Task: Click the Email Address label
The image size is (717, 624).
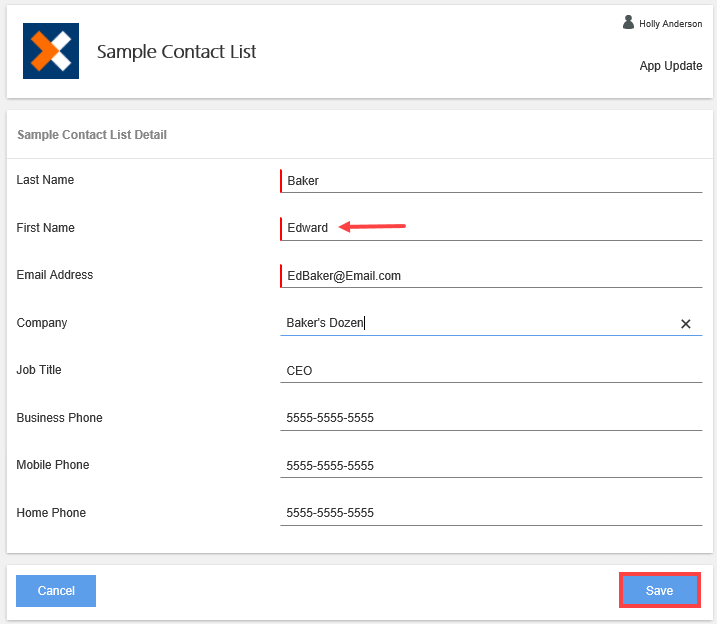Action: coord(55,275)
